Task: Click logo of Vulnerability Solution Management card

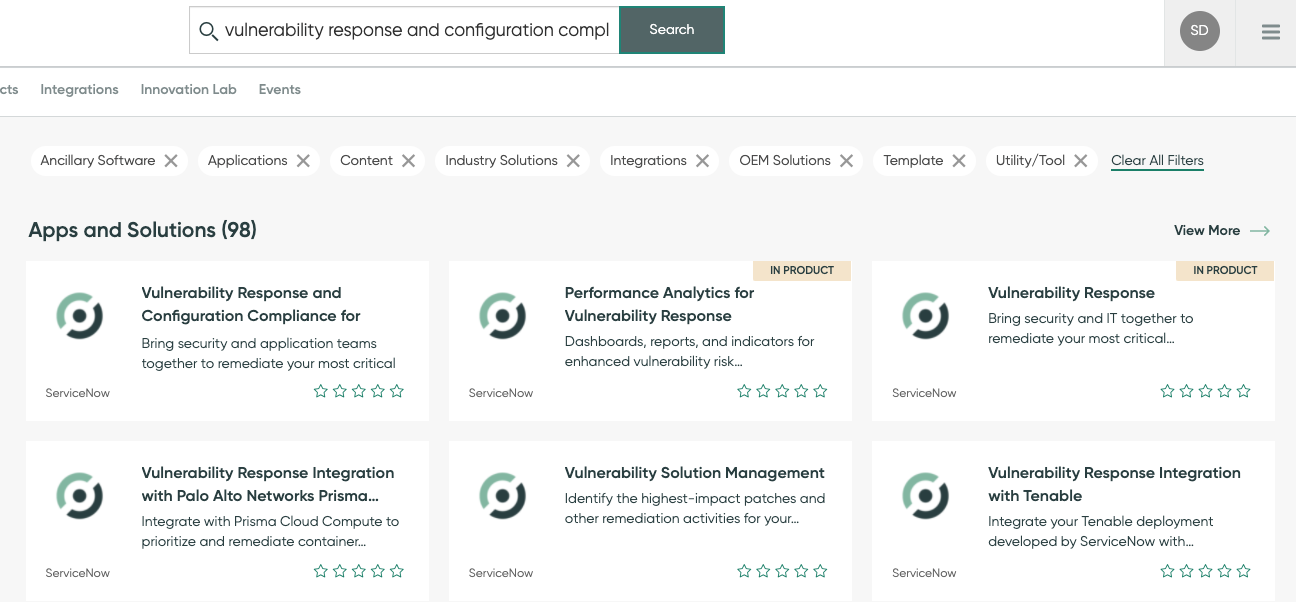Action: point(503,497)
